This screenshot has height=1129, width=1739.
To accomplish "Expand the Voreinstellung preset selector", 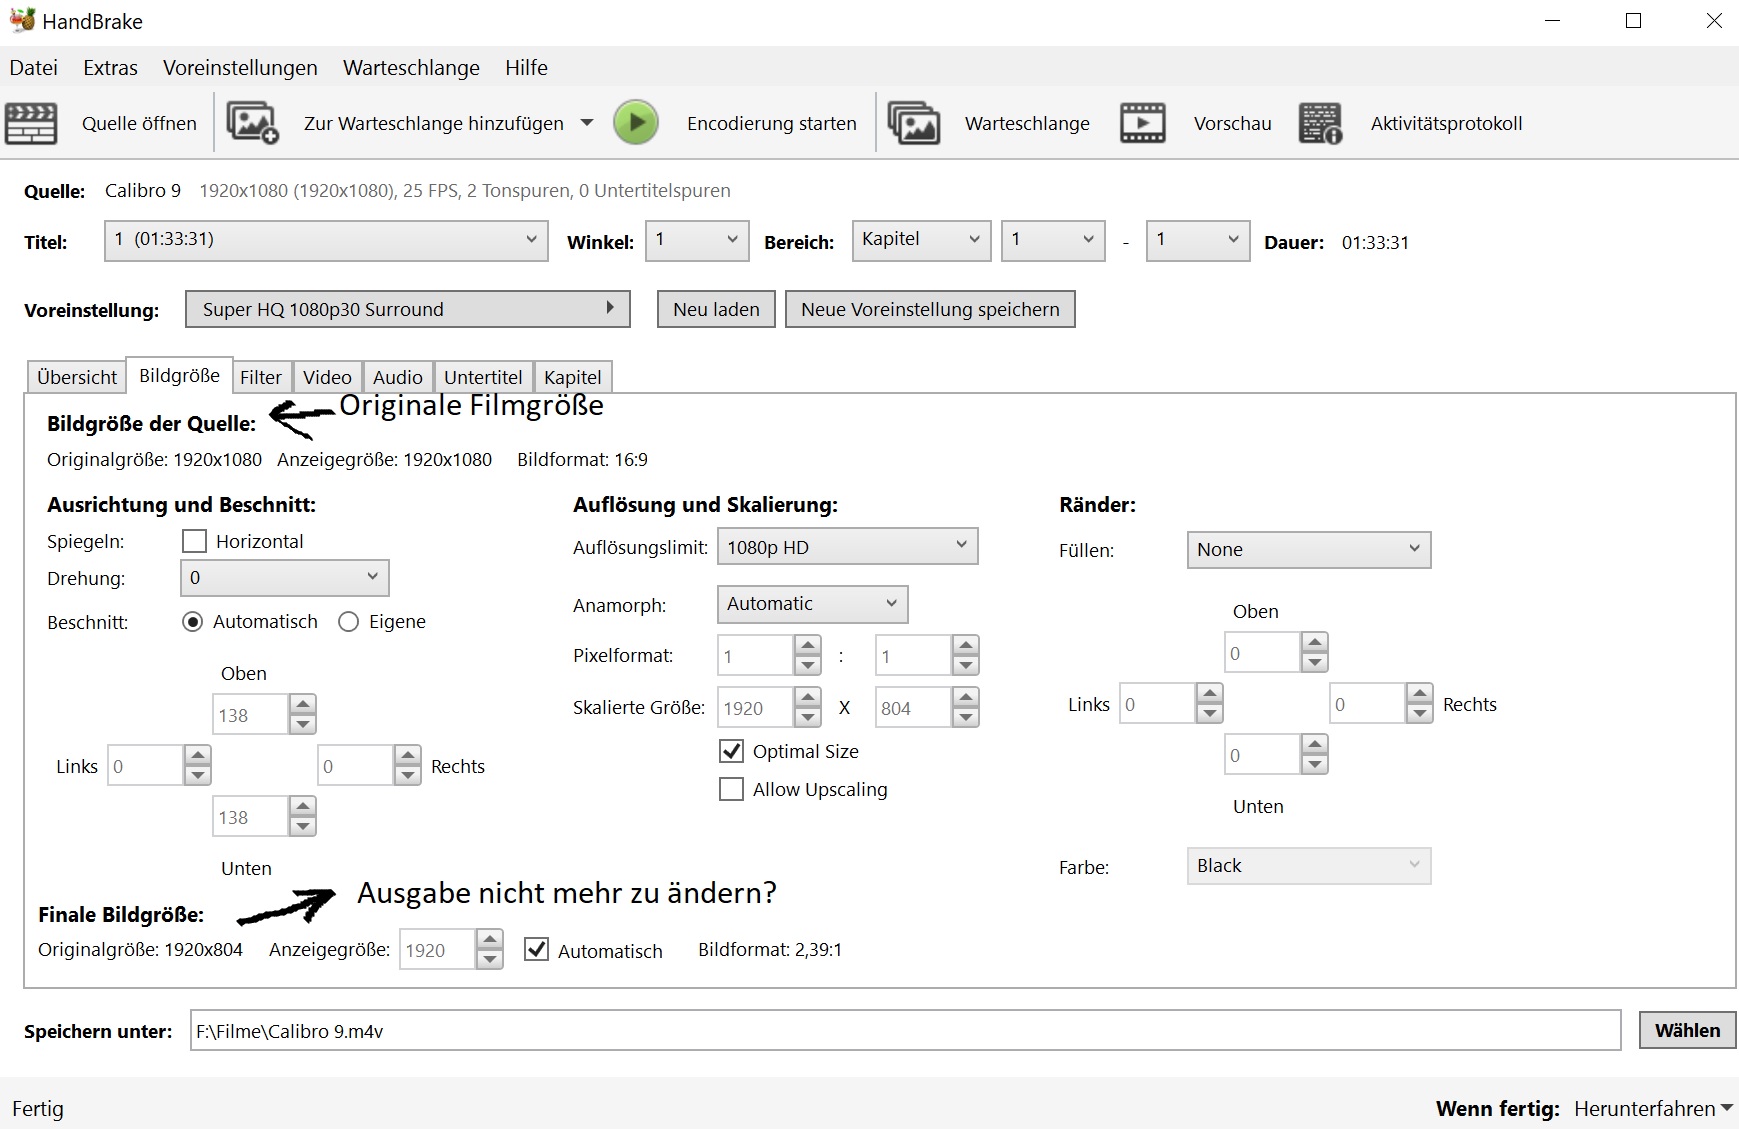I will [x=408, y=309].
